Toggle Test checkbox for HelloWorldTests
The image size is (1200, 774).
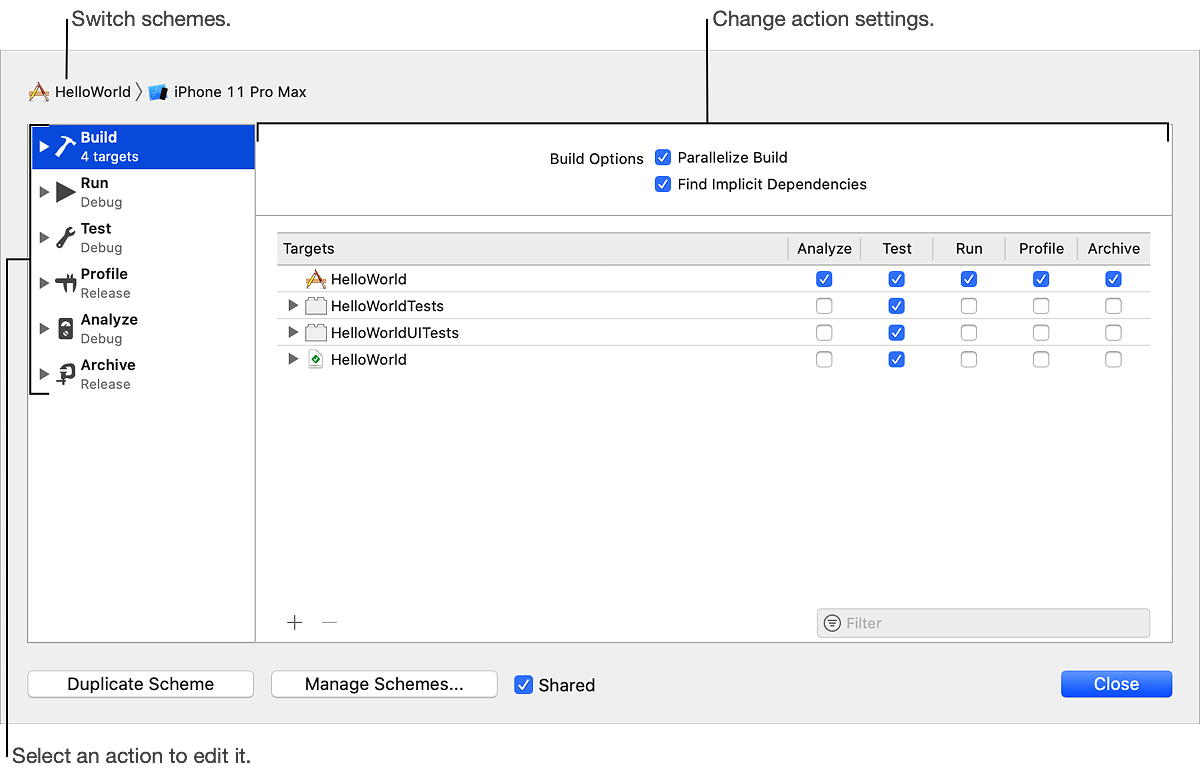tap(897, 306)
